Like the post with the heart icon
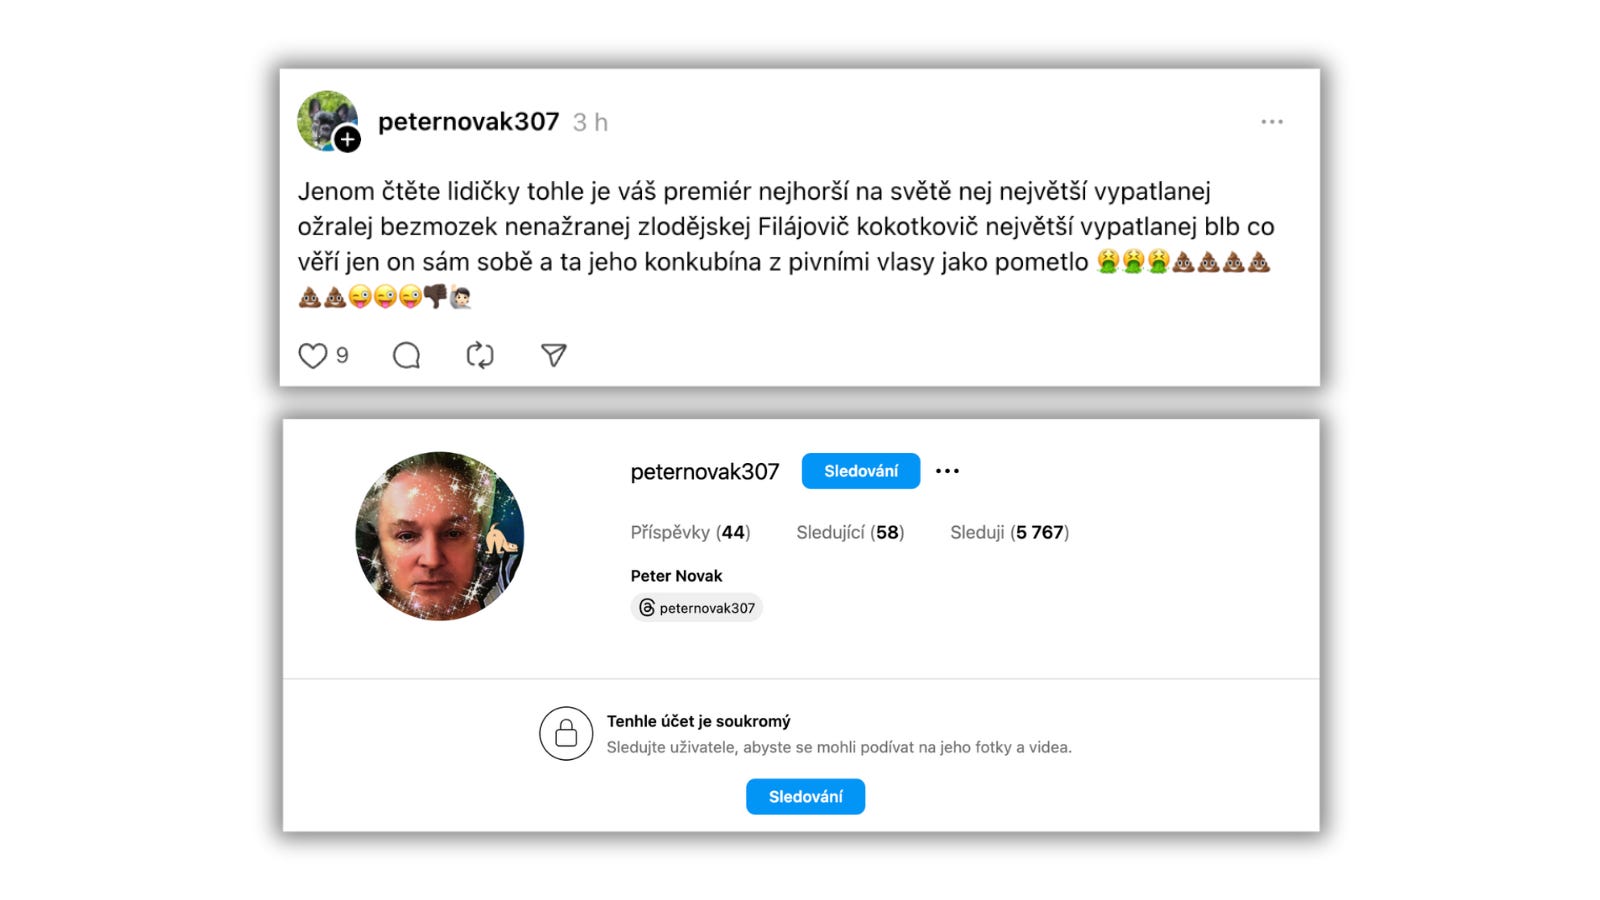This screenshot has width=1600, height=900. coord(313,355)
